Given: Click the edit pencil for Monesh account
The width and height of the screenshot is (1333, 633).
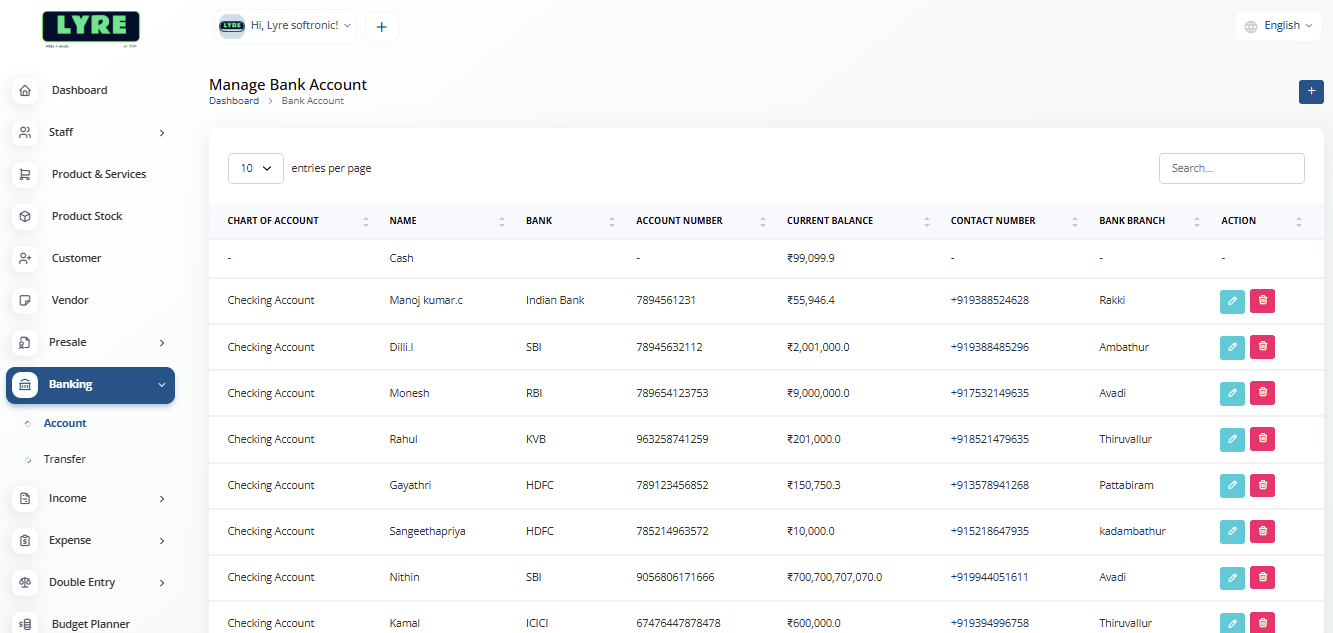Looking at the screenshot, I should coord(1232,393).
